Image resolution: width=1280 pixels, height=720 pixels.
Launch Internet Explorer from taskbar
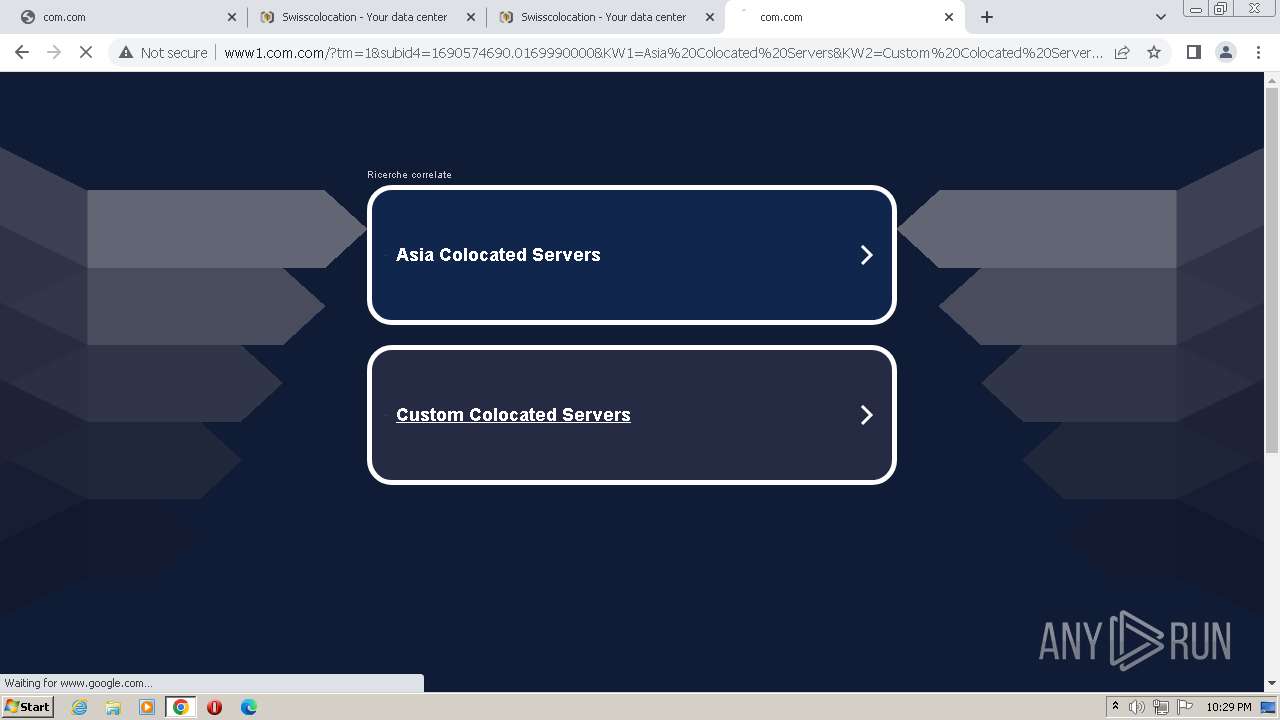coord(79,707)
